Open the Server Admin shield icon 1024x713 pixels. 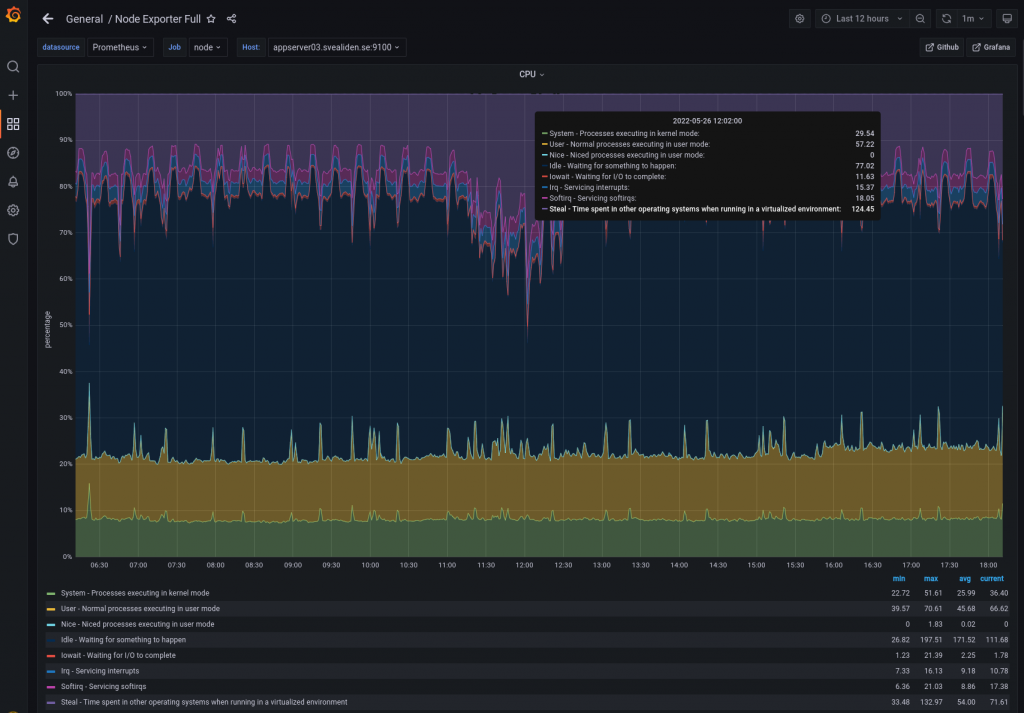tap(13, 239)
